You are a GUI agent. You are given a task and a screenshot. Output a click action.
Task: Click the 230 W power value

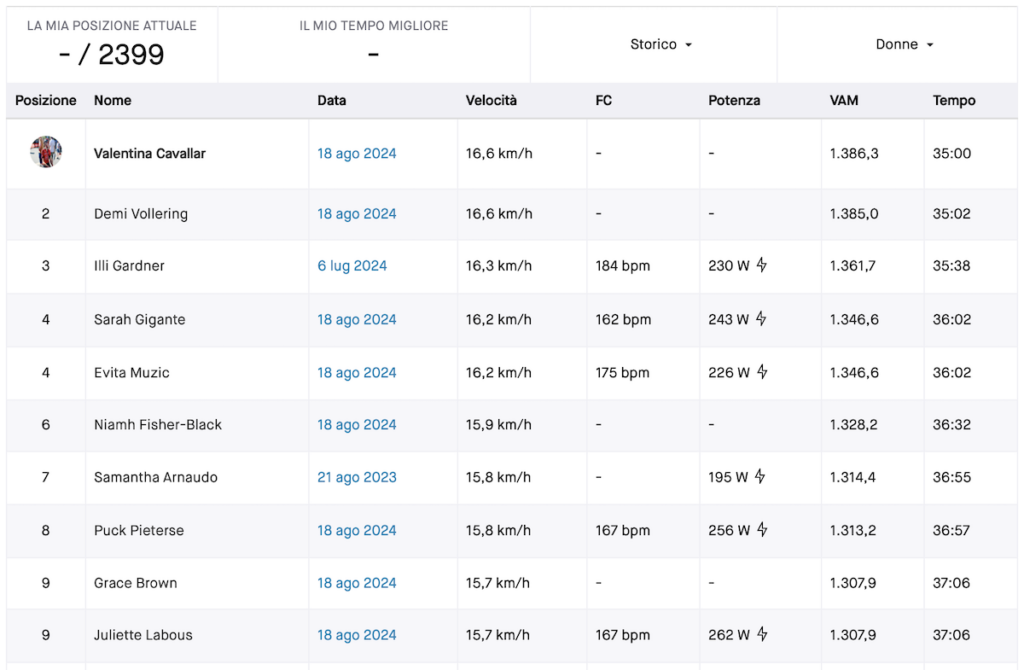pyautogui.click(x=729, y=266)
